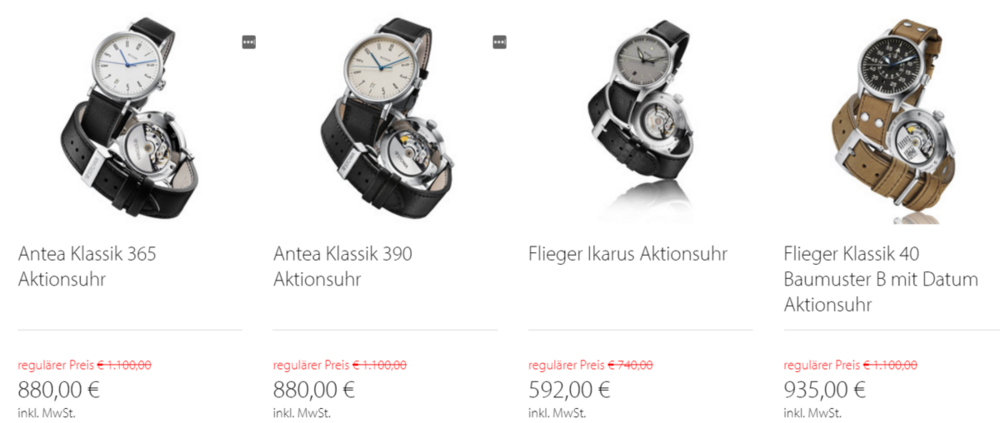
Task: Click inkl. MwSt. text under Flieger Ikarus price
Action: [x=557, y=413]
